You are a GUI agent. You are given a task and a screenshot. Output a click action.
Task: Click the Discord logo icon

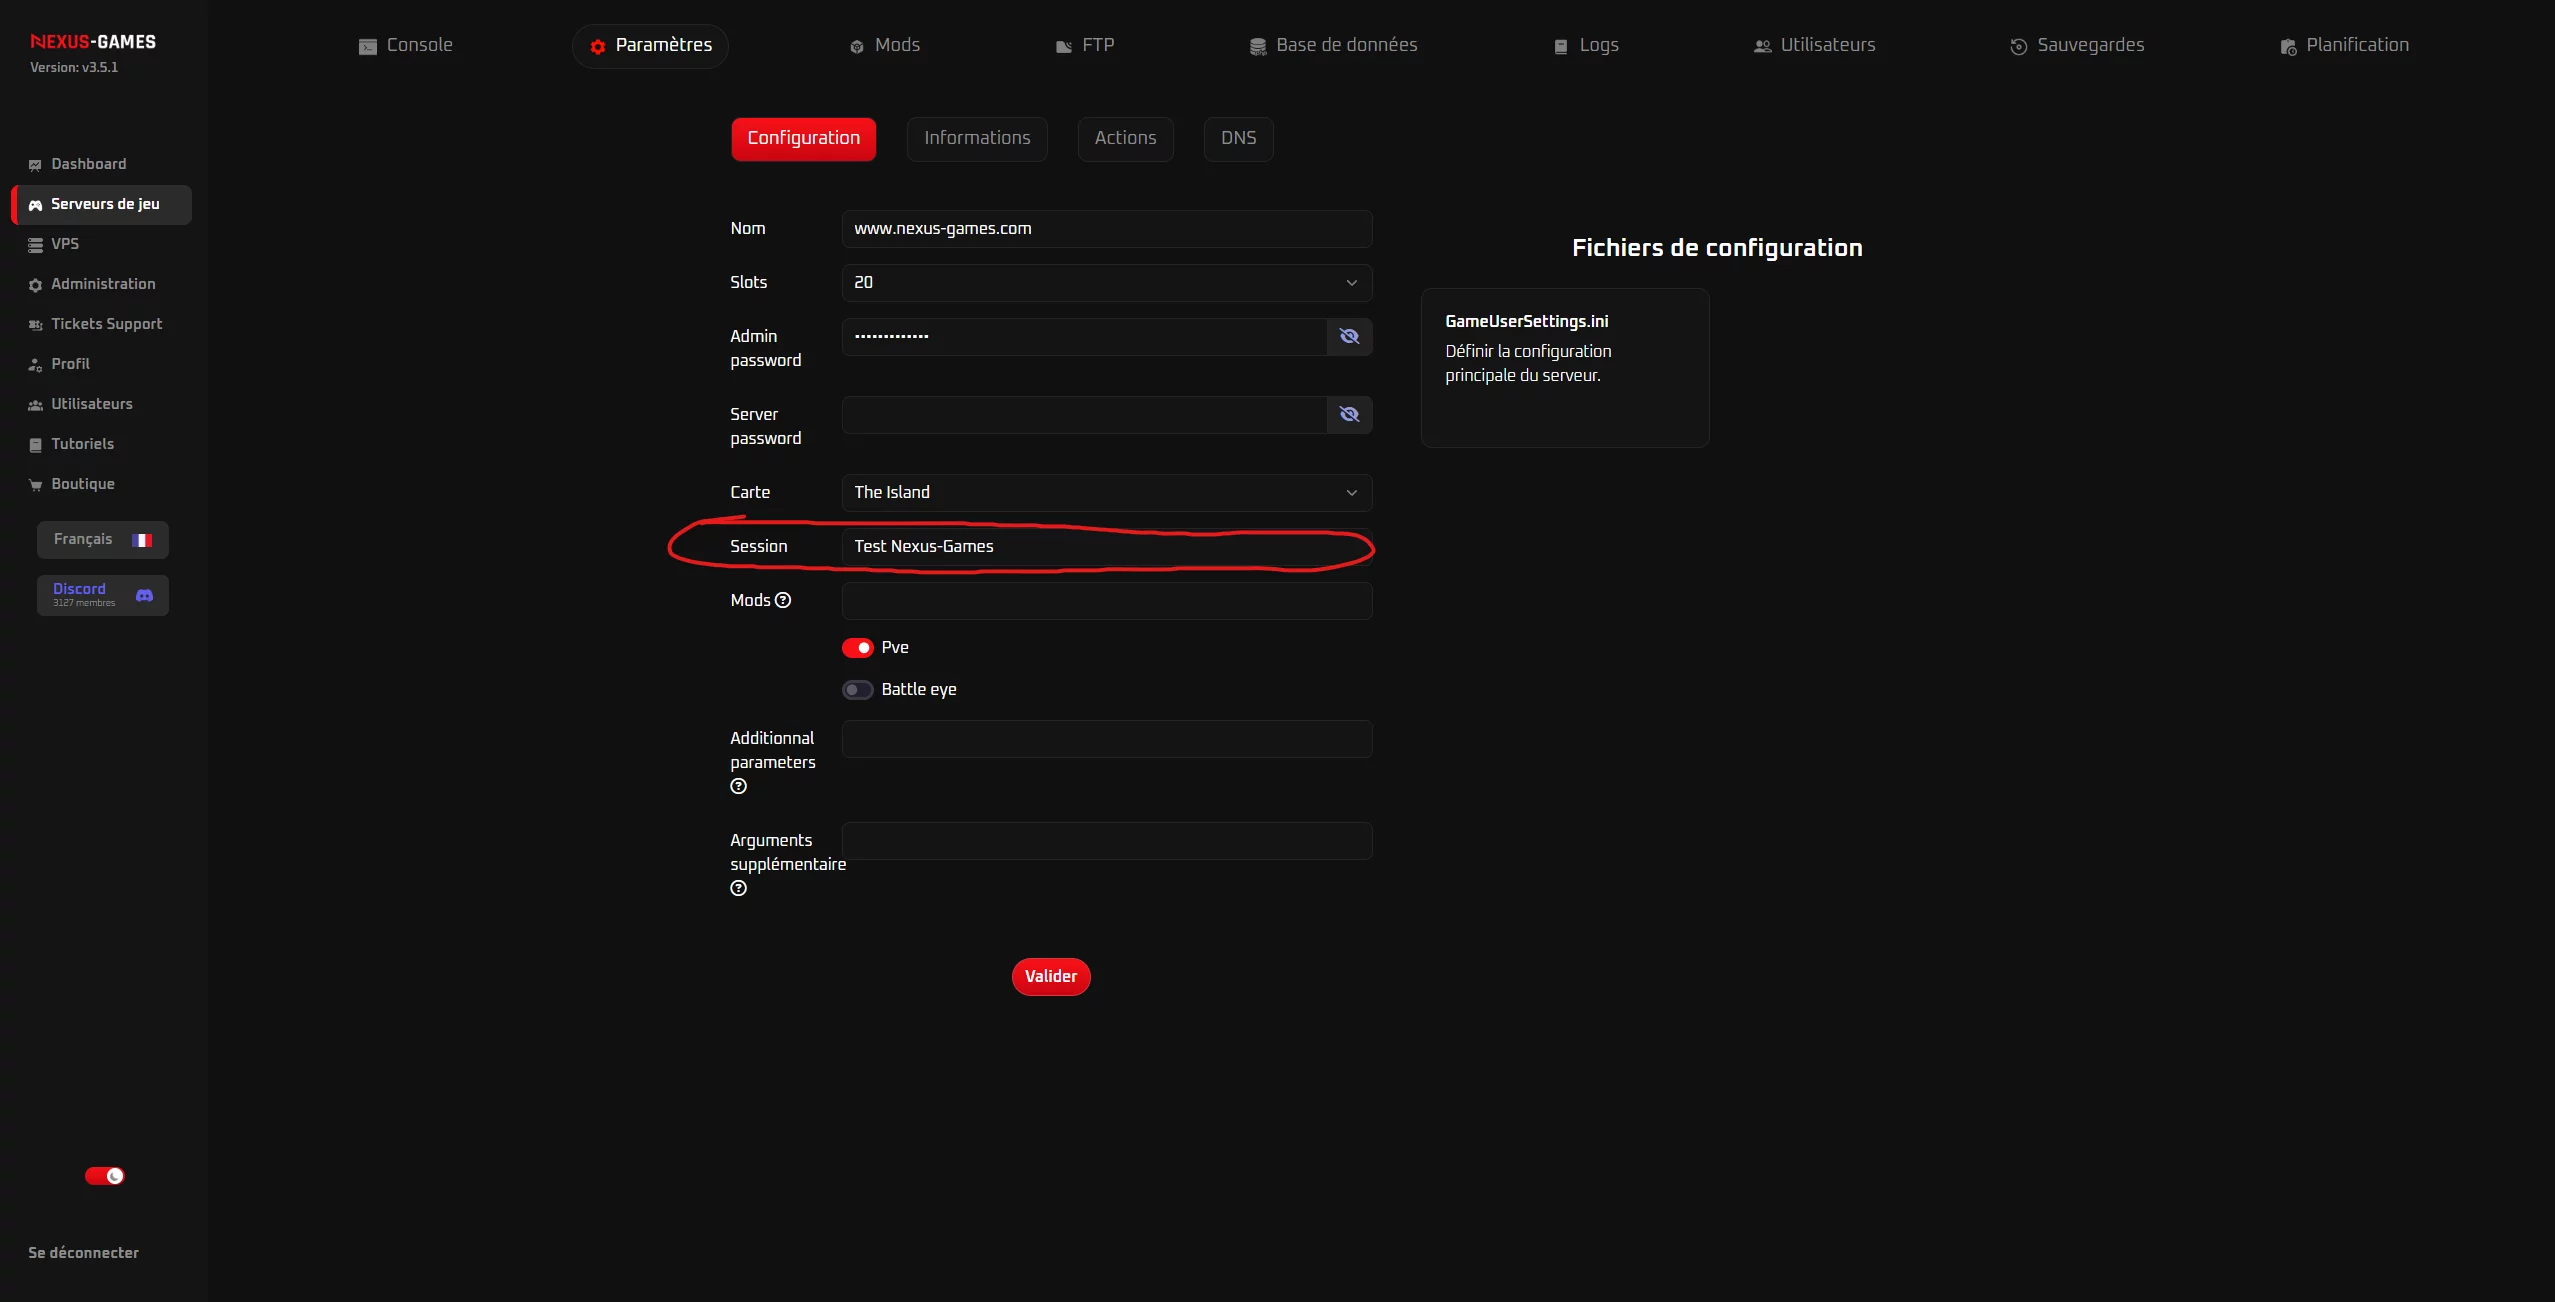point(144,595)
